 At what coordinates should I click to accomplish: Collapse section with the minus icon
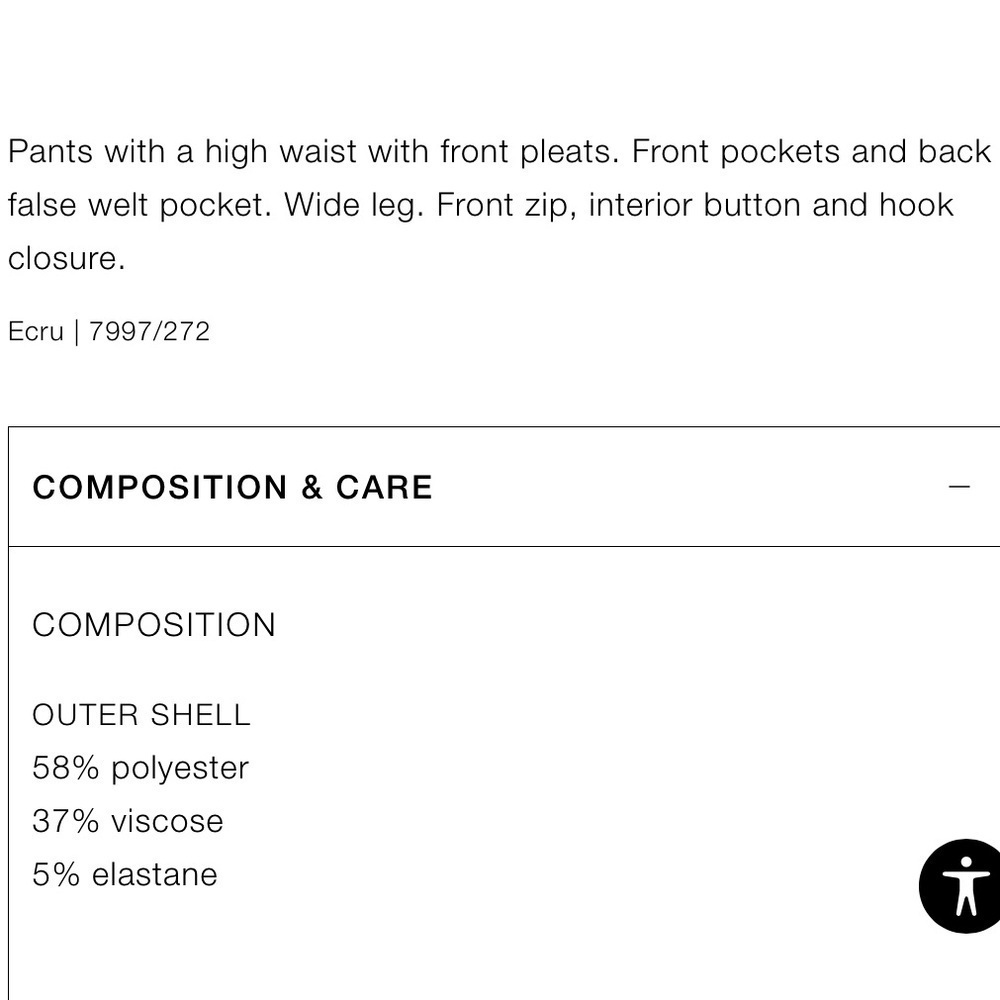(x=959, y=487)
